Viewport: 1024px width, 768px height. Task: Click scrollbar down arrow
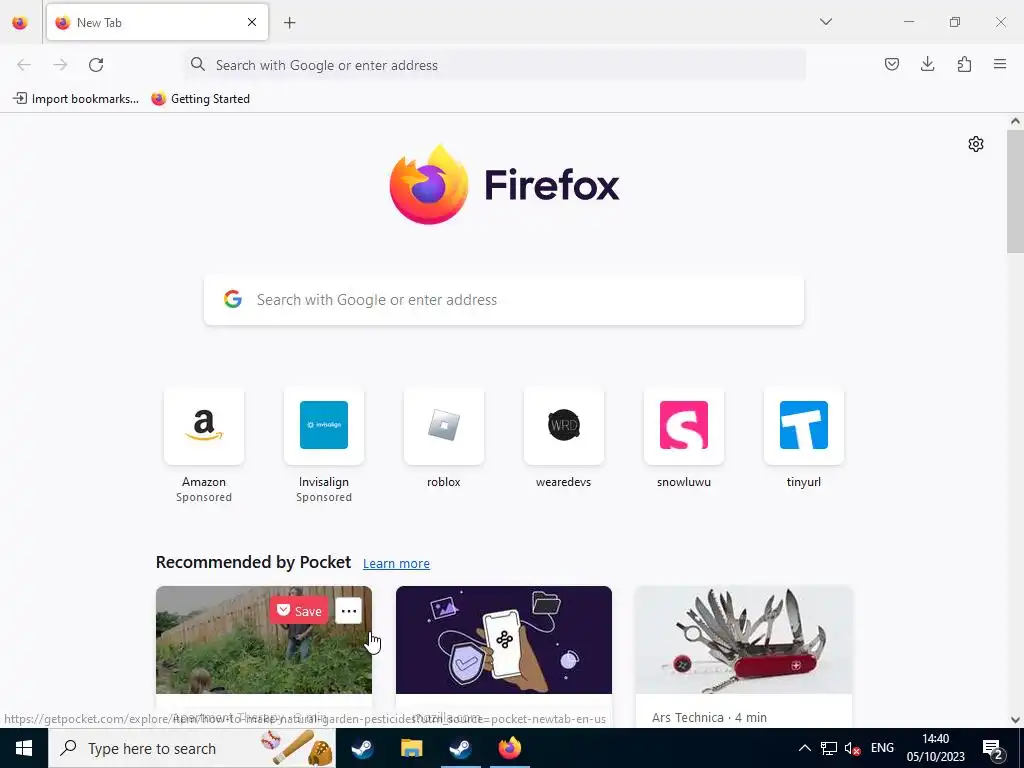[1015, 720]
